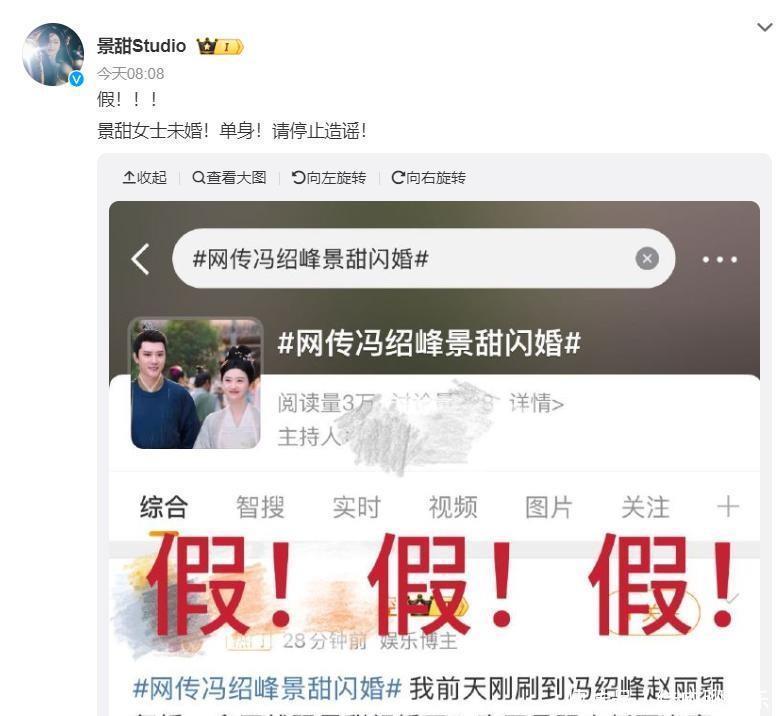Viewport: 777px width, 716px height.
Task: Open the 今天08:08 post timestamp
Action: pos(130,74)
